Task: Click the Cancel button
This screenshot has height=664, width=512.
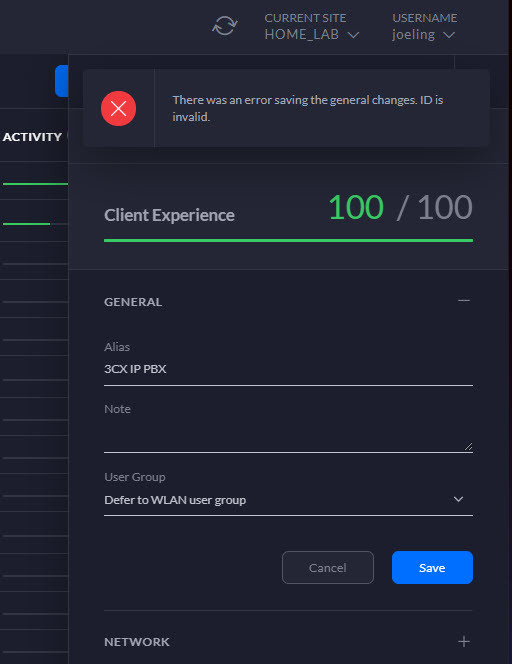Action: 328,567
